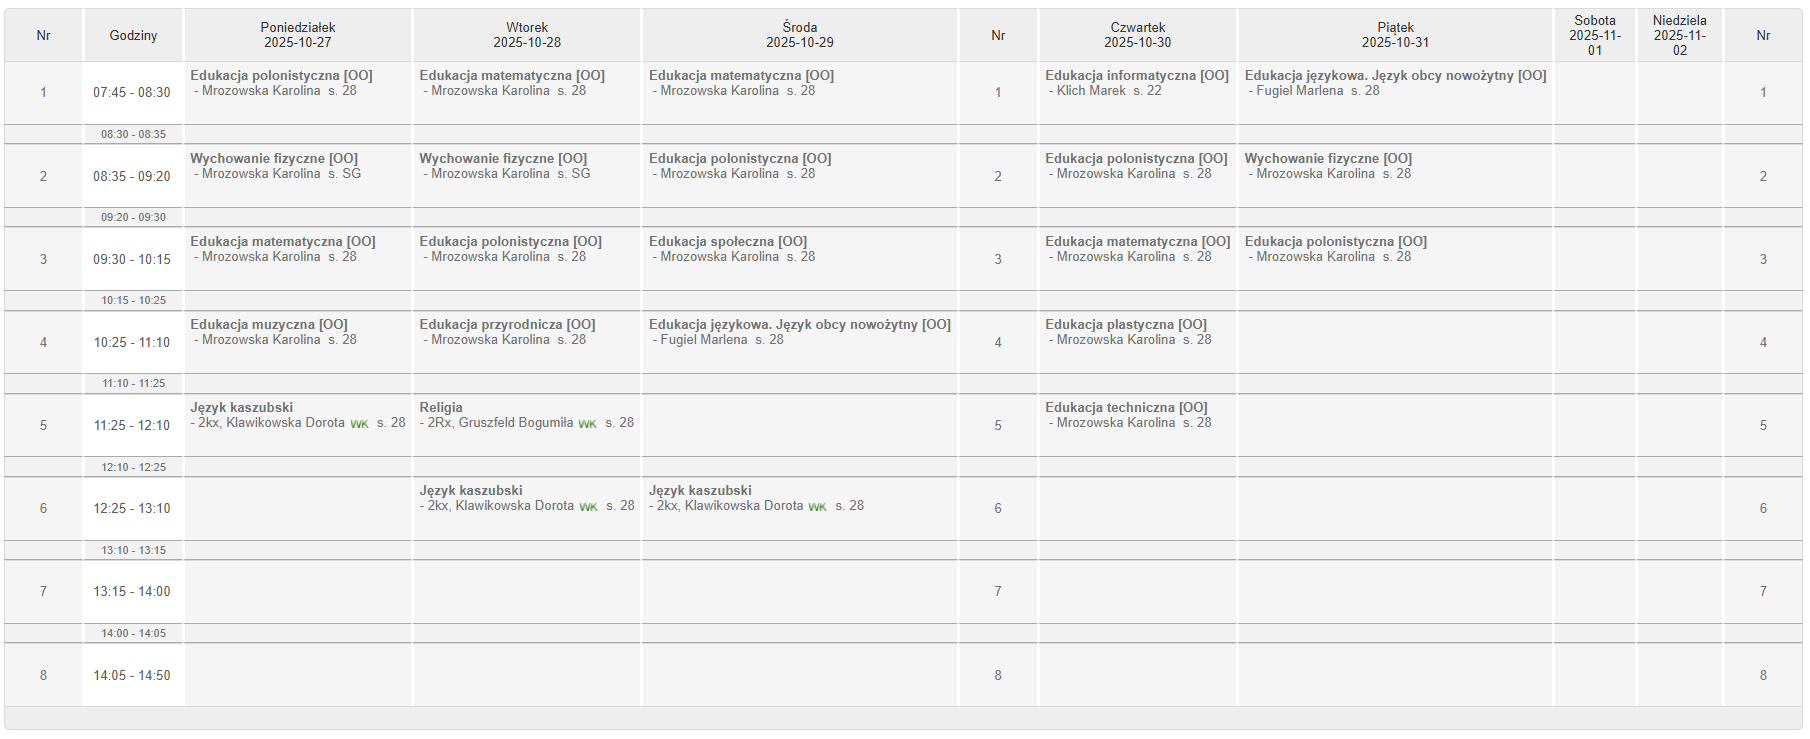Screen dimensions: 1810x739
Task: Open Friday's Wychowanie fizyczne lesson
Action: coord(1327,159)
